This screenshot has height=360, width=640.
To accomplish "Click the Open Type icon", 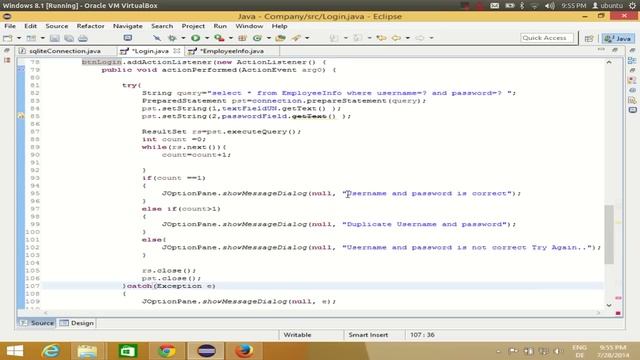I will coord(280,38).
